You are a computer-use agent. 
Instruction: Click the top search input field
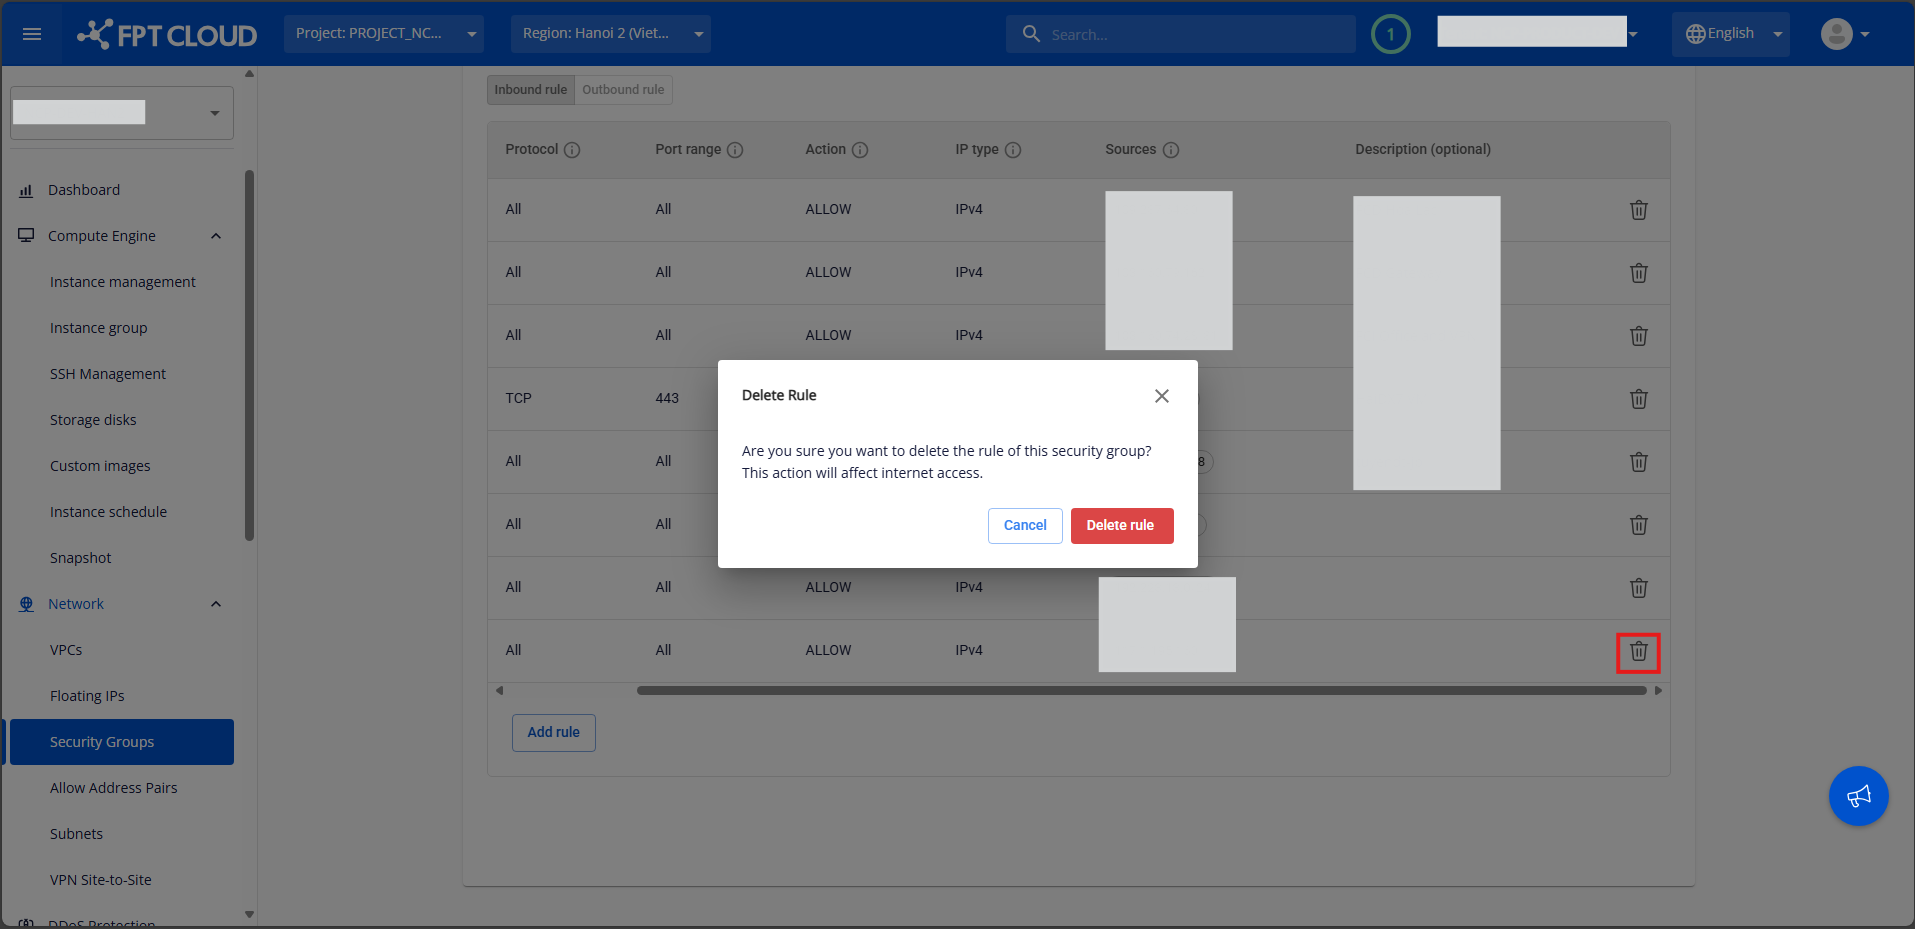[1190, 34]
